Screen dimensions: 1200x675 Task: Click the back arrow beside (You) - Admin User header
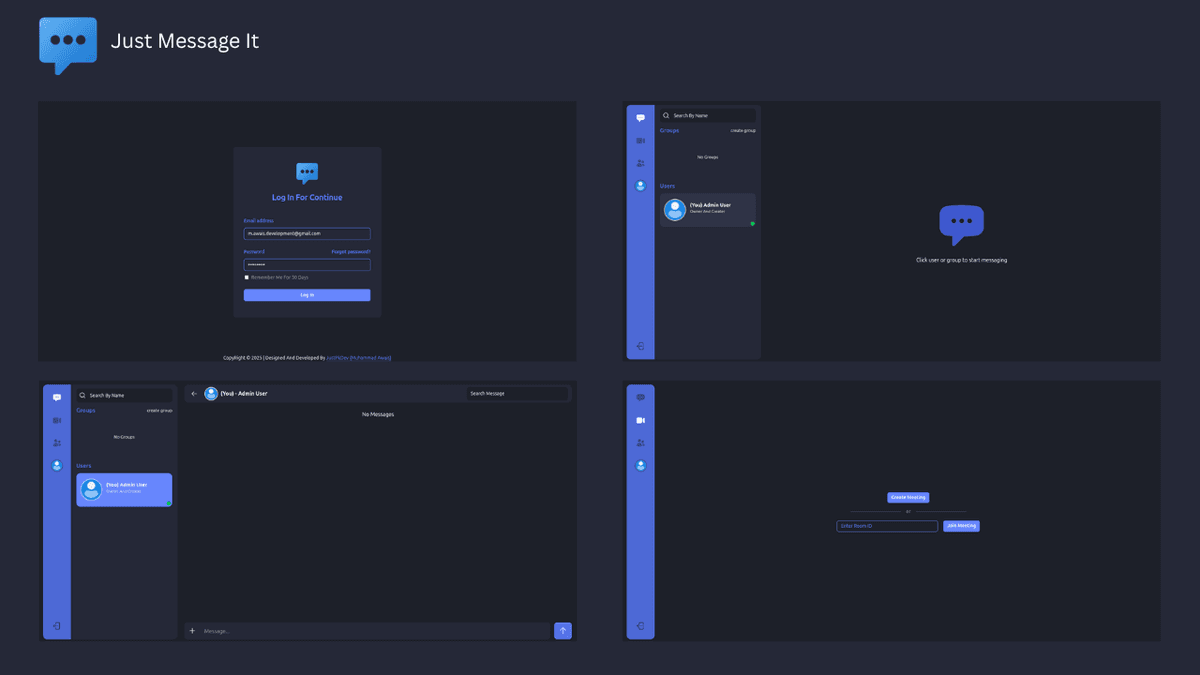point(194,394)
